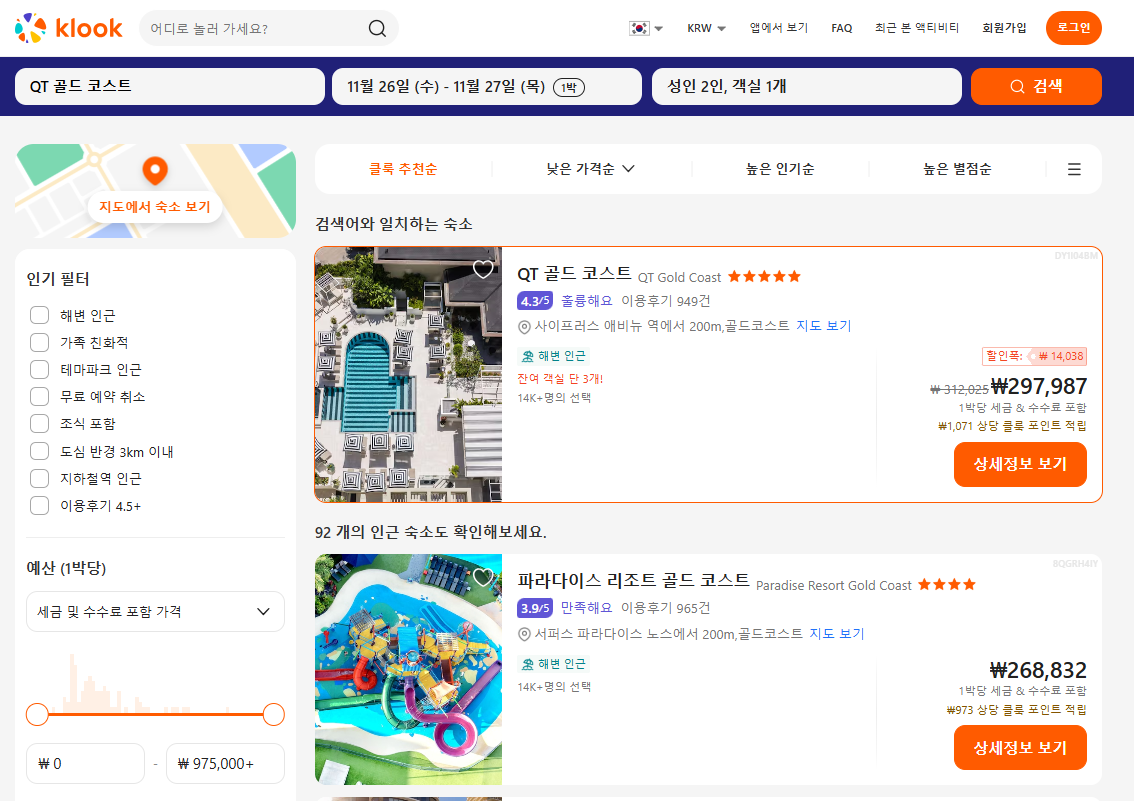
Task: Click heart icon on 파라다이스 리조트 photo
Action: 483,577
